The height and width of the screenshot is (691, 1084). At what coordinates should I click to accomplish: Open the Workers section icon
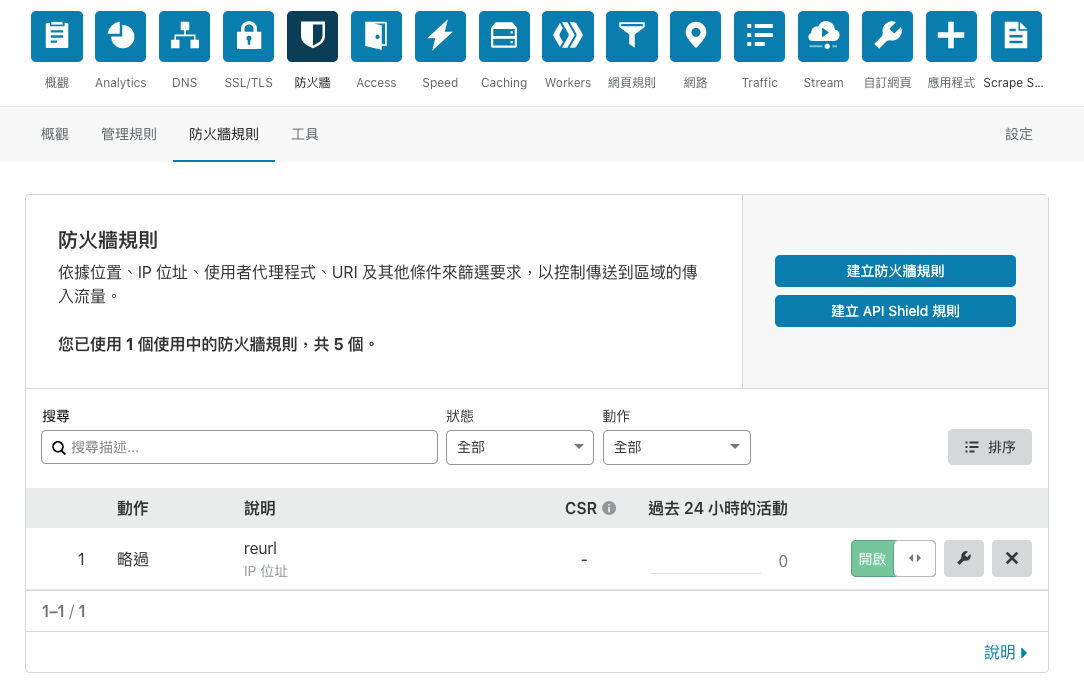(x=568, y=37)
